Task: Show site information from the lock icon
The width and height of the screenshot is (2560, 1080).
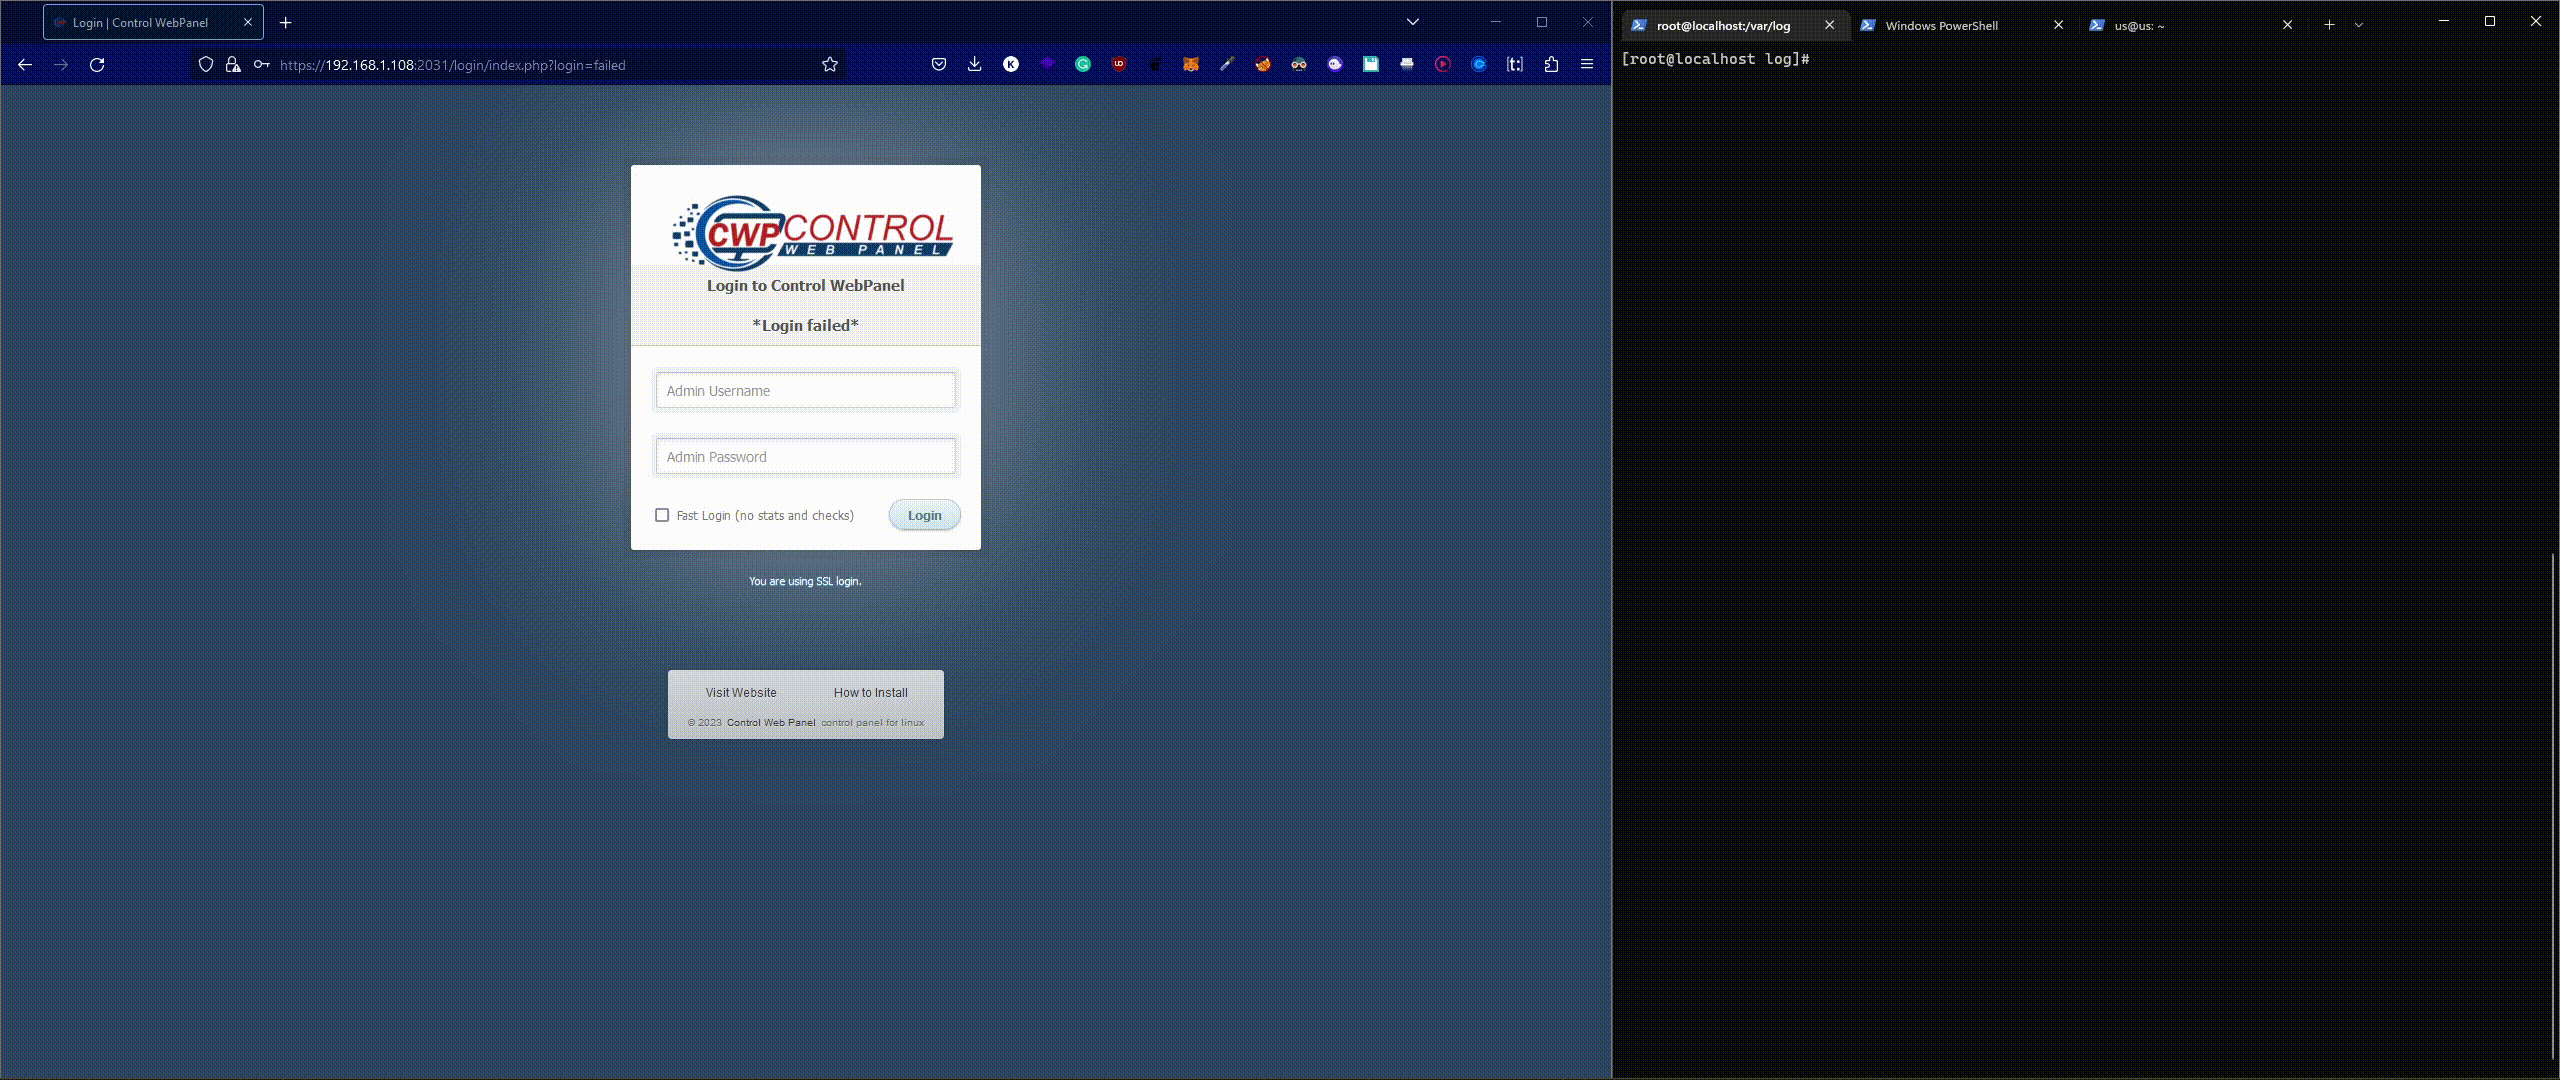Action: (x=233, y=64)
